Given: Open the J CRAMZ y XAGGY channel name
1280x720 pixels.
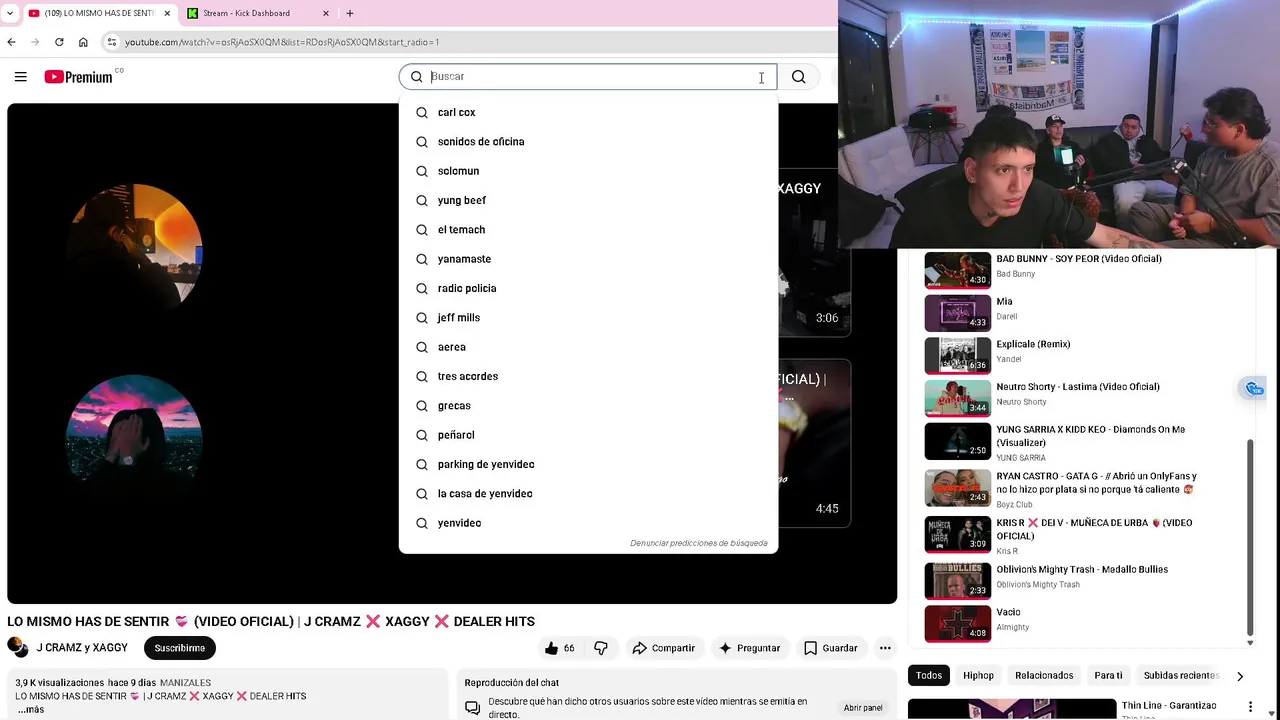Looking at the screenshot, I should (82, 648).
